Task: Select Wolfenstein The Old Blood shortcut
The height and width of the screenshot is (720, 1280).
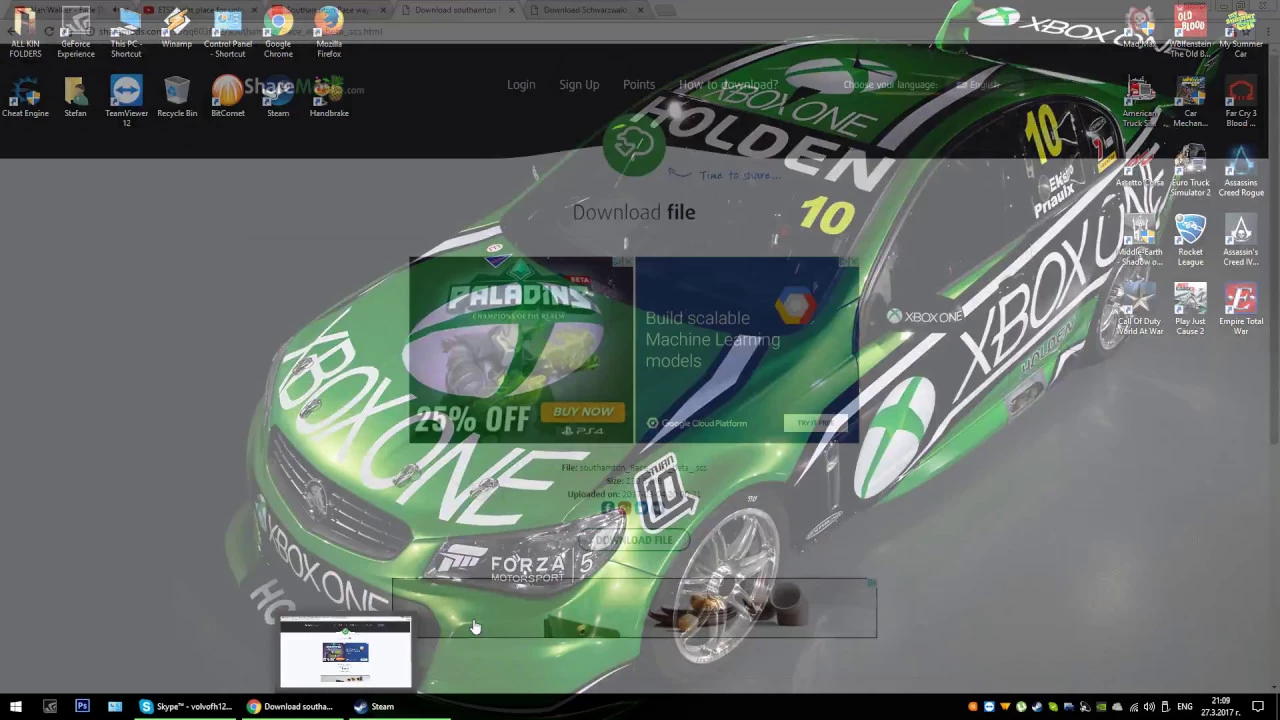Action: (x=1190, y=32)
